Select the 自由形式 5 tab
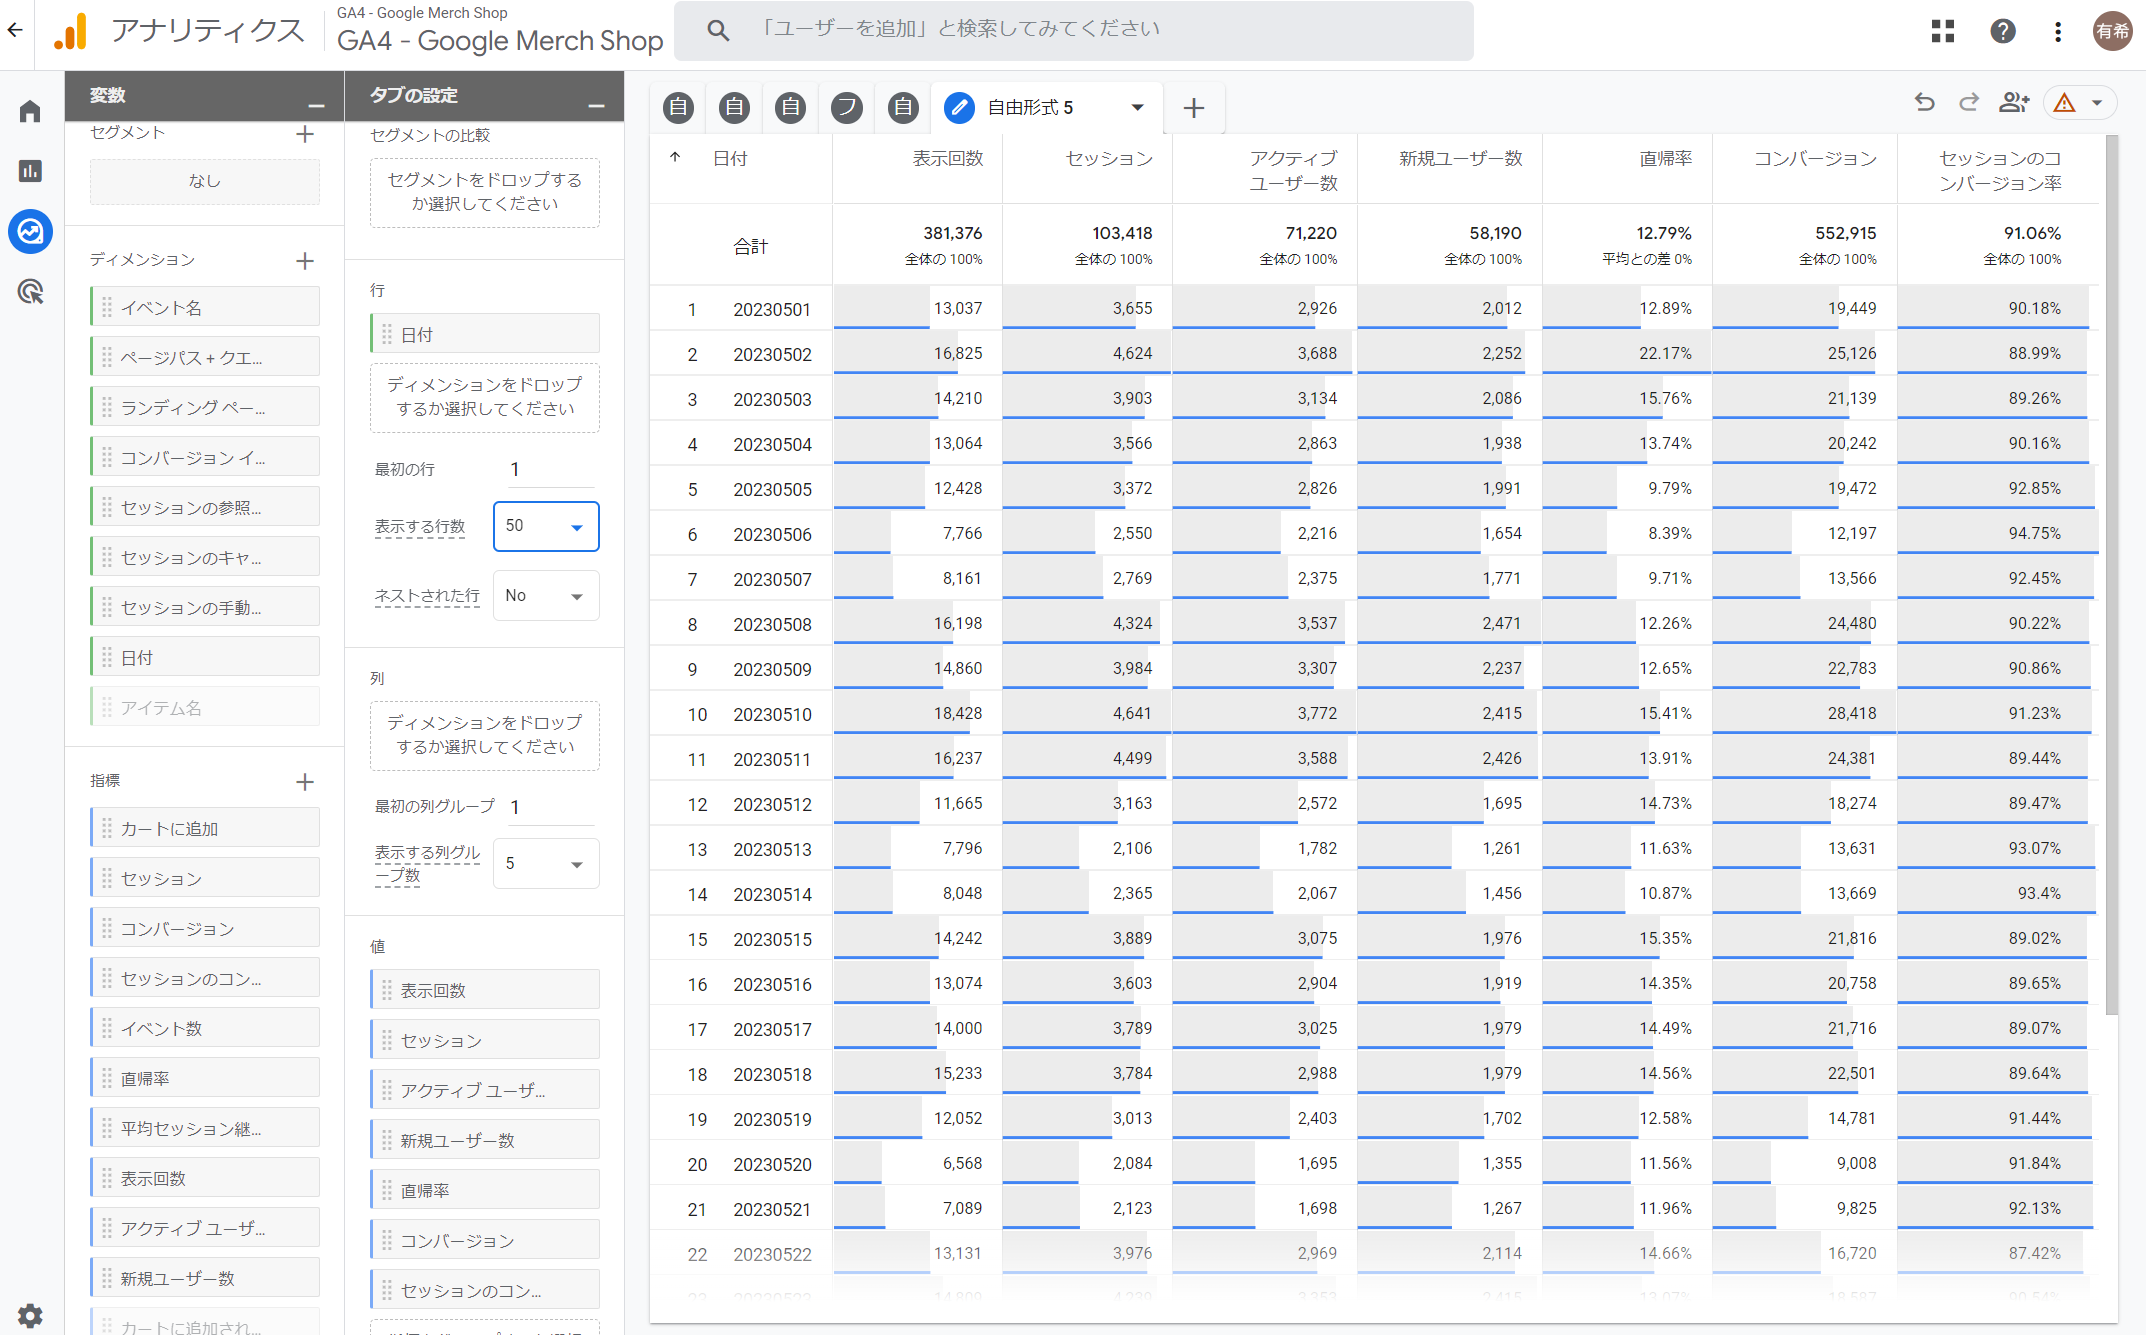Image resolution: width=2146 pixels, height=1335 pixels. click(1030, 107)
